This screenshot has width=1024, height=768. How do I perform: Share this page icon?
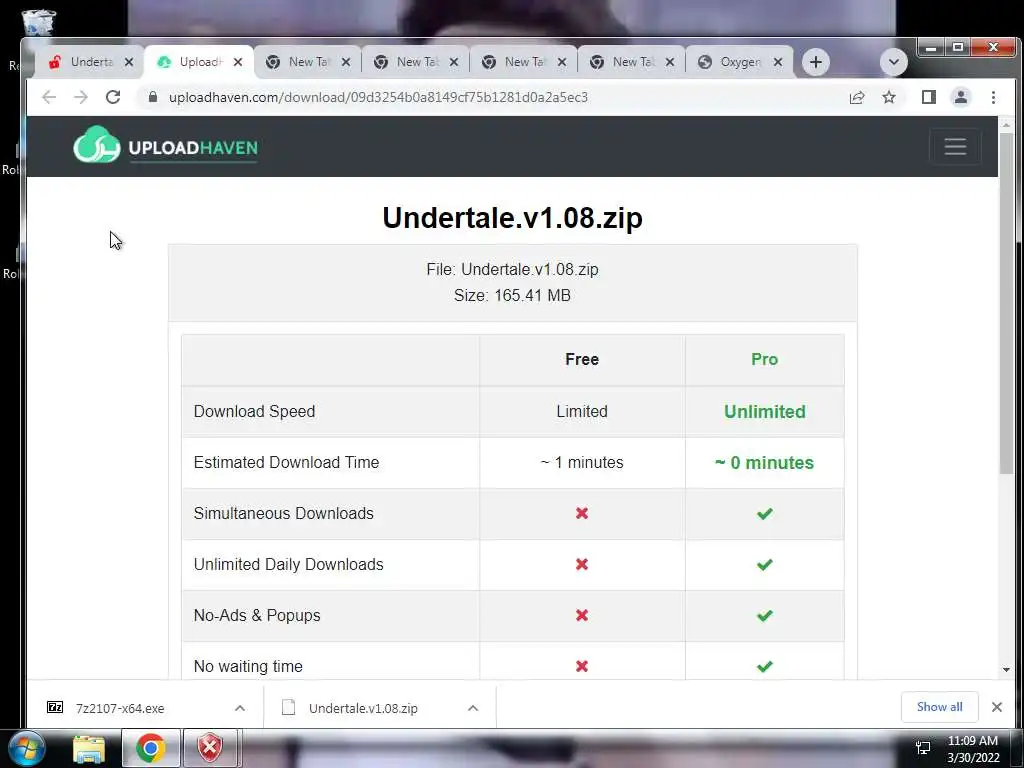click(857, 97)
